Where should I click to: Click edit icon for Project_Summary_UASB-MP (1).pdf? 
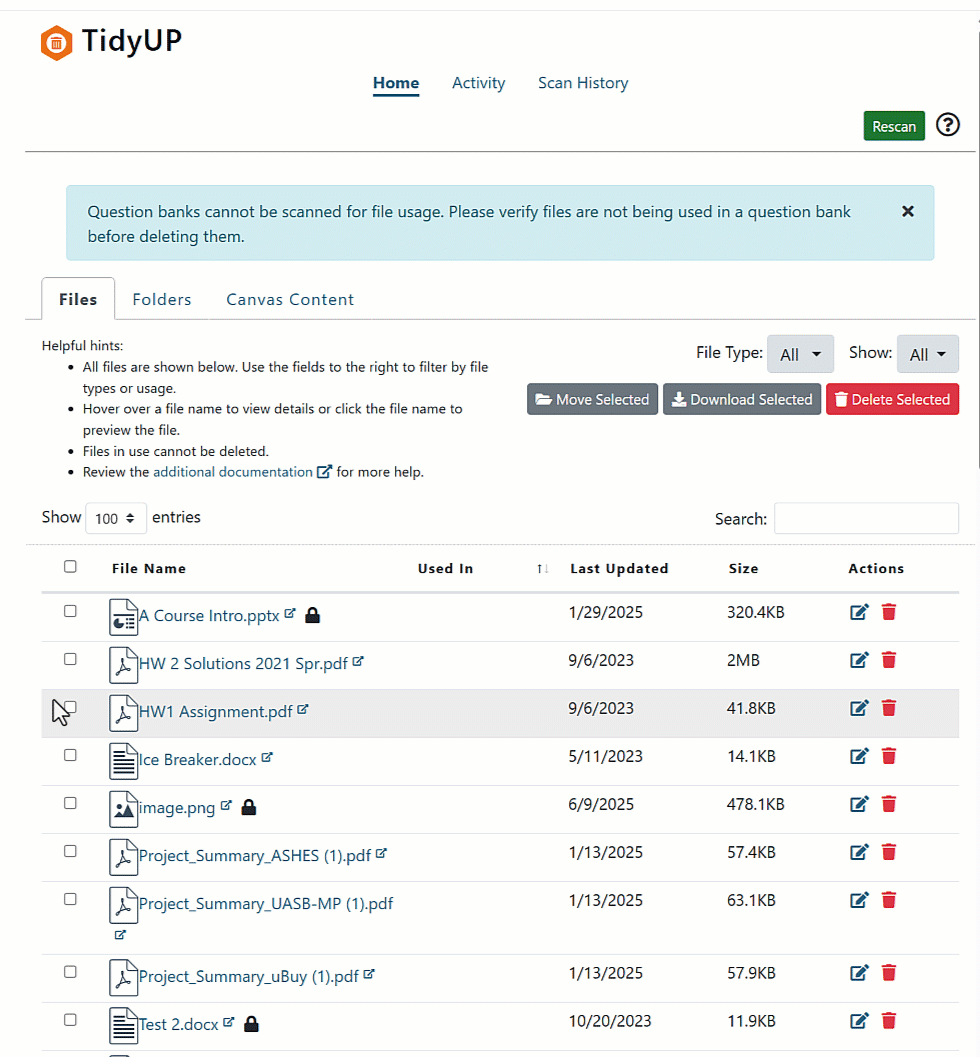coord(859,900)
